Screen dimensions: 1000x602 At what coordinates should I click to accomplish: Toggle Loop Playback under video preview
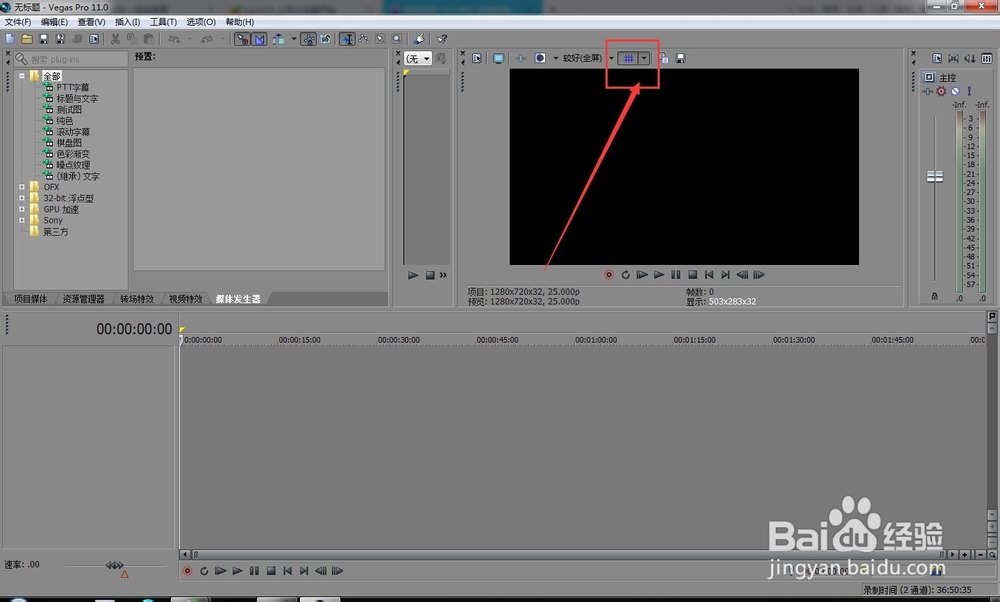pos(626,275)
